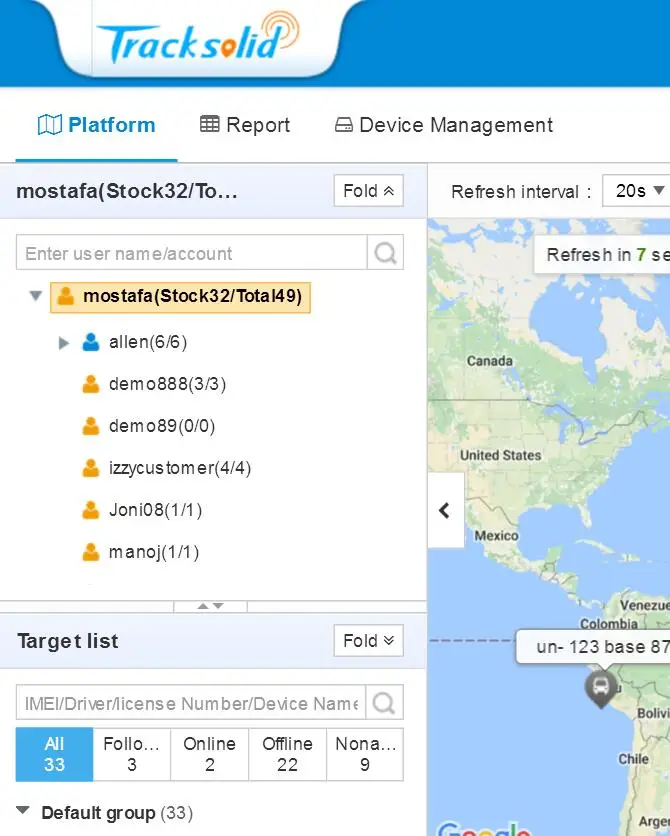Select manoj(1/1) account

tap(154, 552)
